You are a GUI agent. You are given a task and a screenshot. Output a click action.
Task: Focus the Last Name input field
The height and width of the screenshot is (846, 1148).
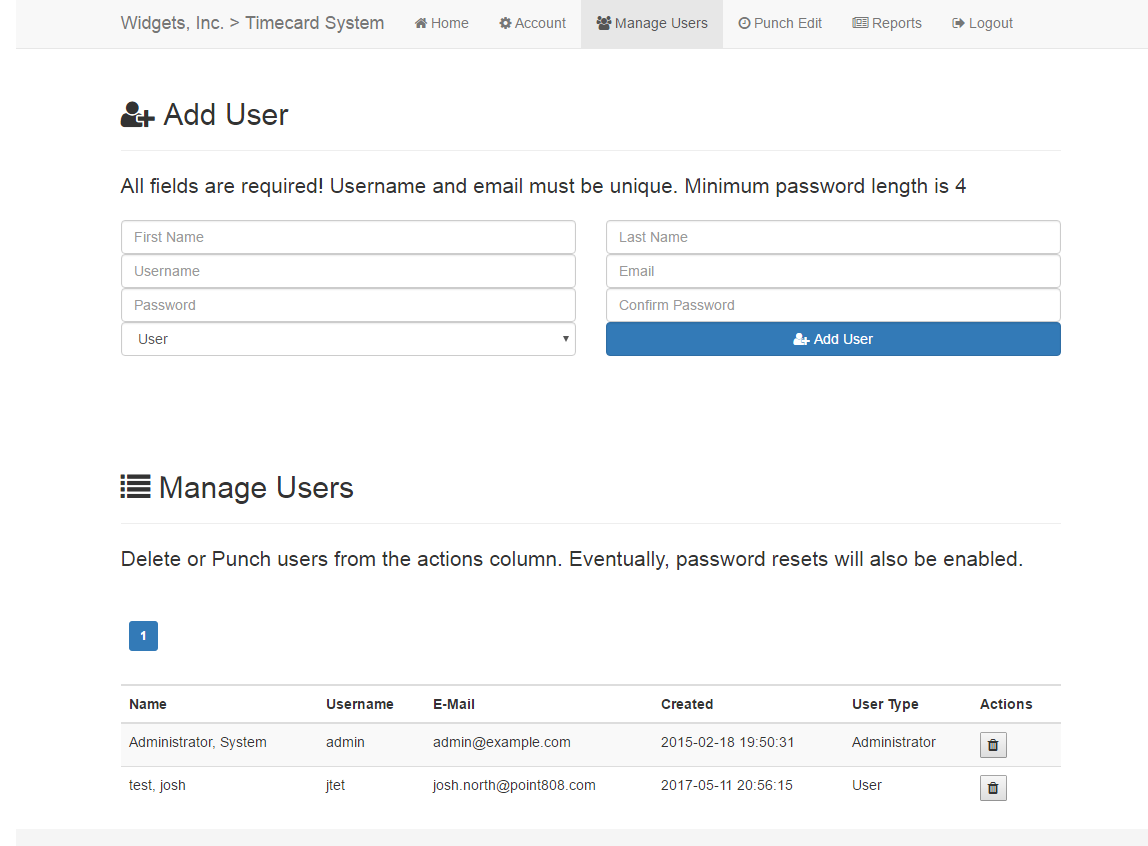tap(832, 237)
